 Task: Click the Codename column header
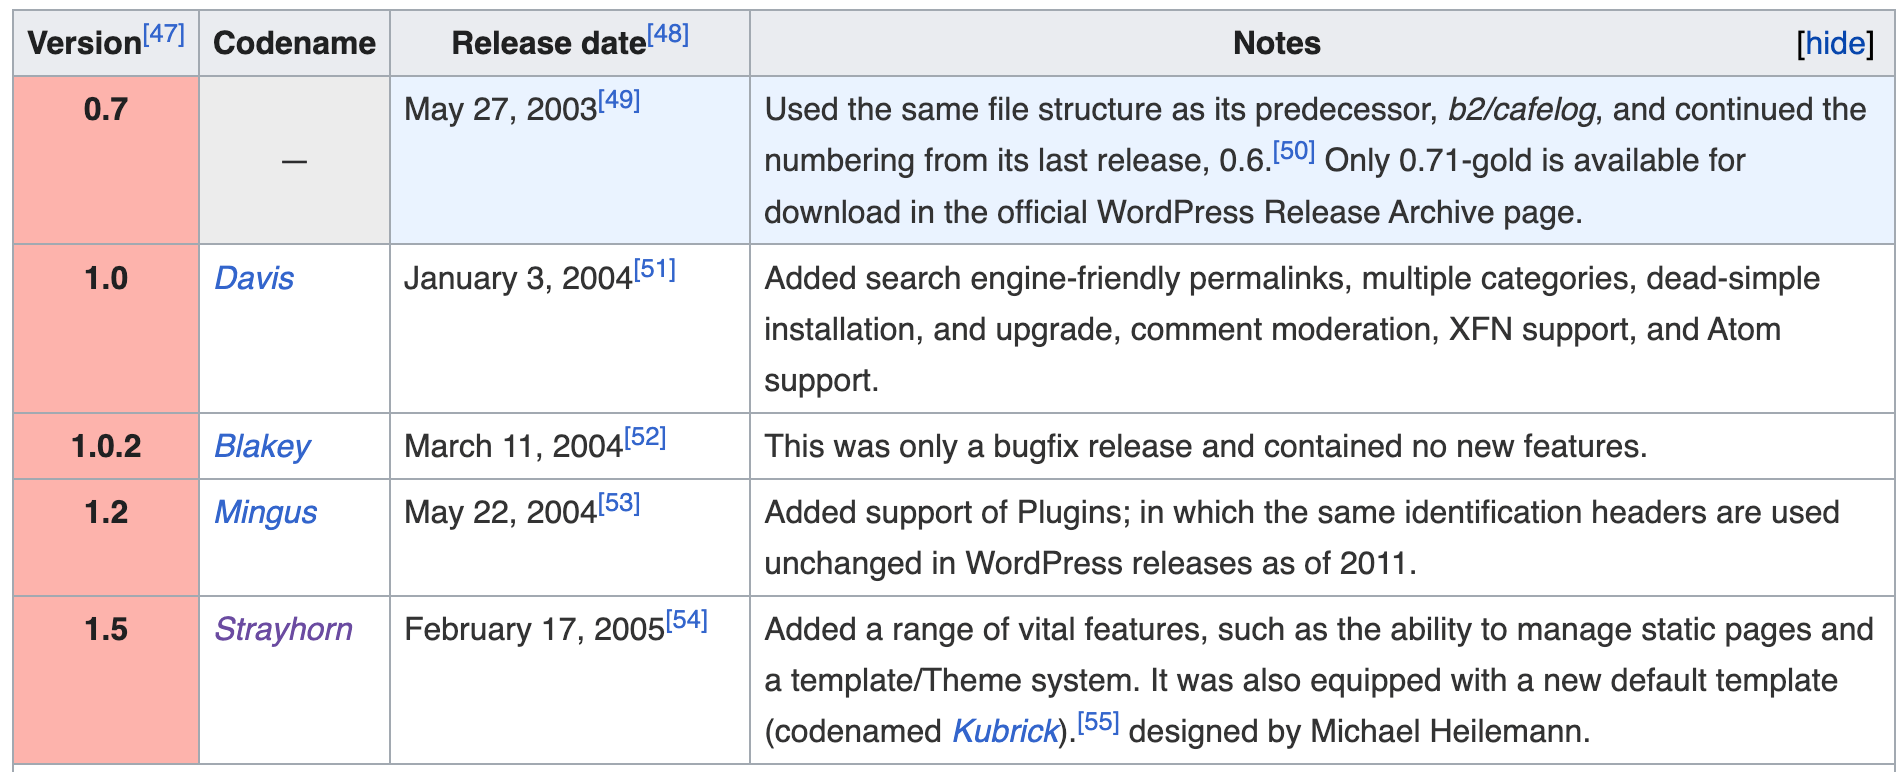[294, 44]
